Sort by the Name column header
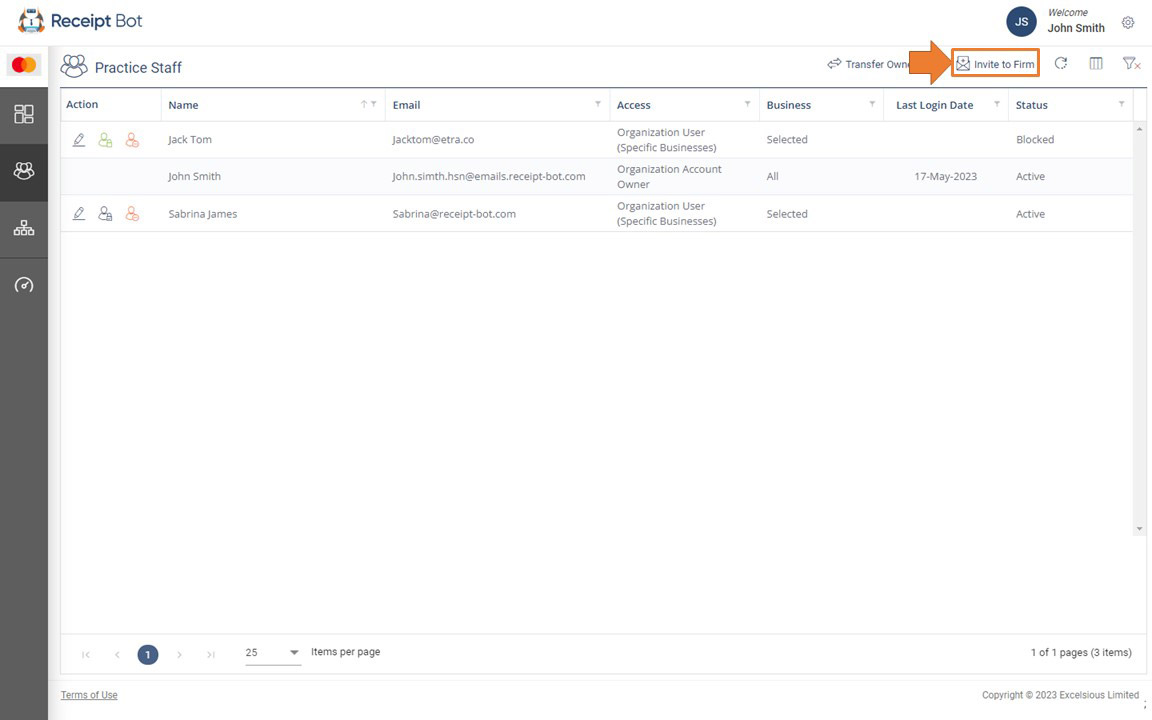The width and height of the screenshot is (1152, 720). tap(184, 105)
